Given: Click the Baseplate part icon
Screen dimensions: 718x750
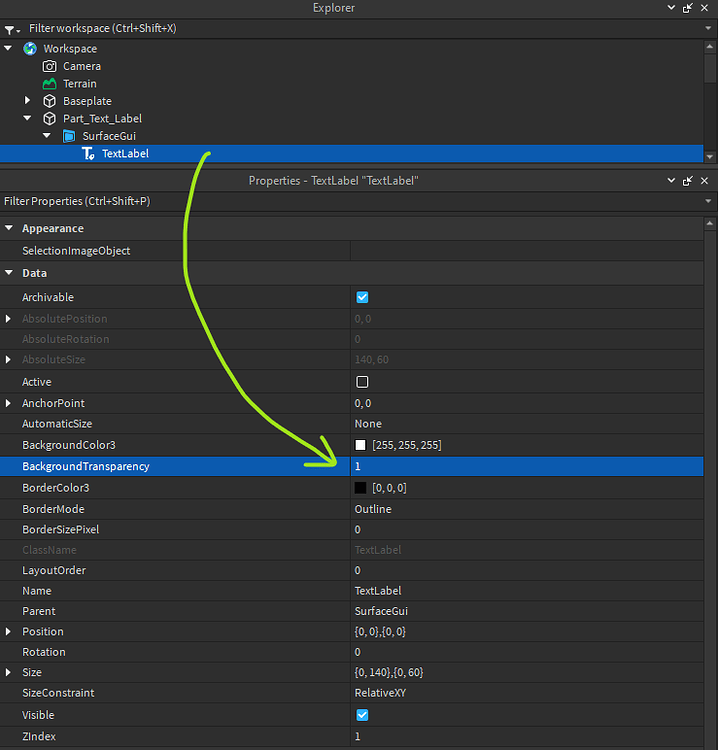Looking at the screenshot, I should click(x=50, y=101).
